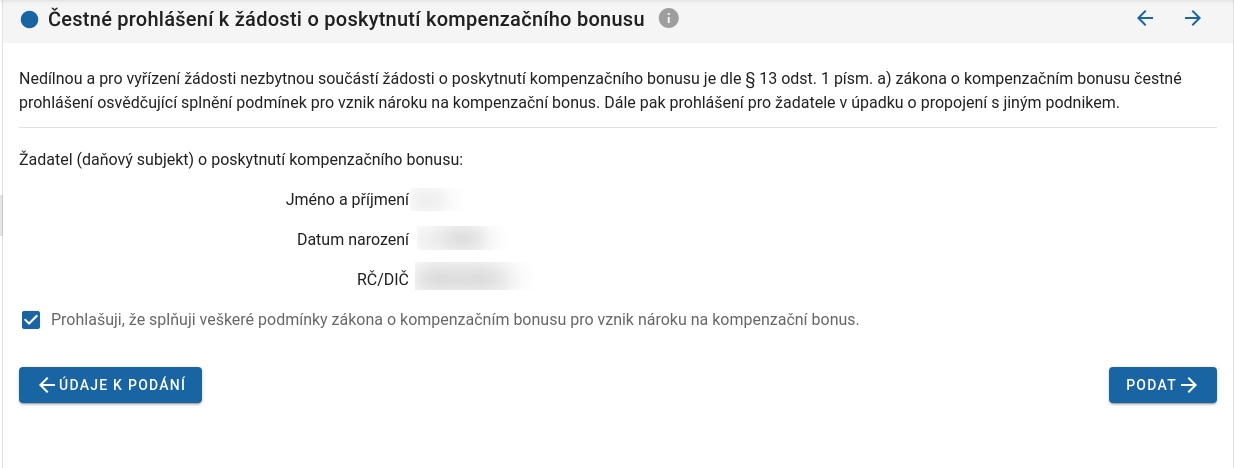Click the gray scrollbar handle on left edge
The height and width of the screenshot is (468, 1234).
2,215
